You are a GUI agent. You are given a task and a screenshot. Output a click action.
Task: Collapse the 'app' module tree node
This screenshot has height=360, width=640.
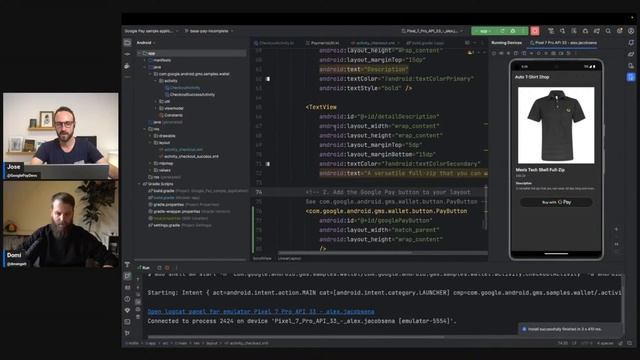(x=139, y=53)
